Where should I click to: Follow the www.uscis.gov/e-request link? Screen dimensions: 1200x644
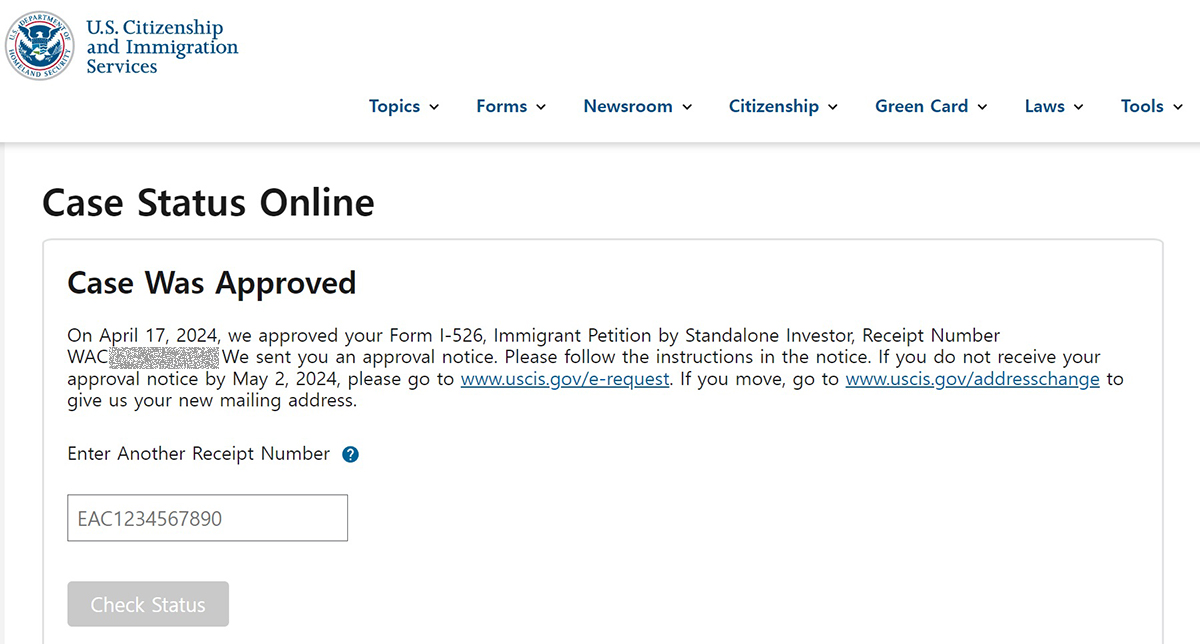pyautogui.click(x=565, y=379)
